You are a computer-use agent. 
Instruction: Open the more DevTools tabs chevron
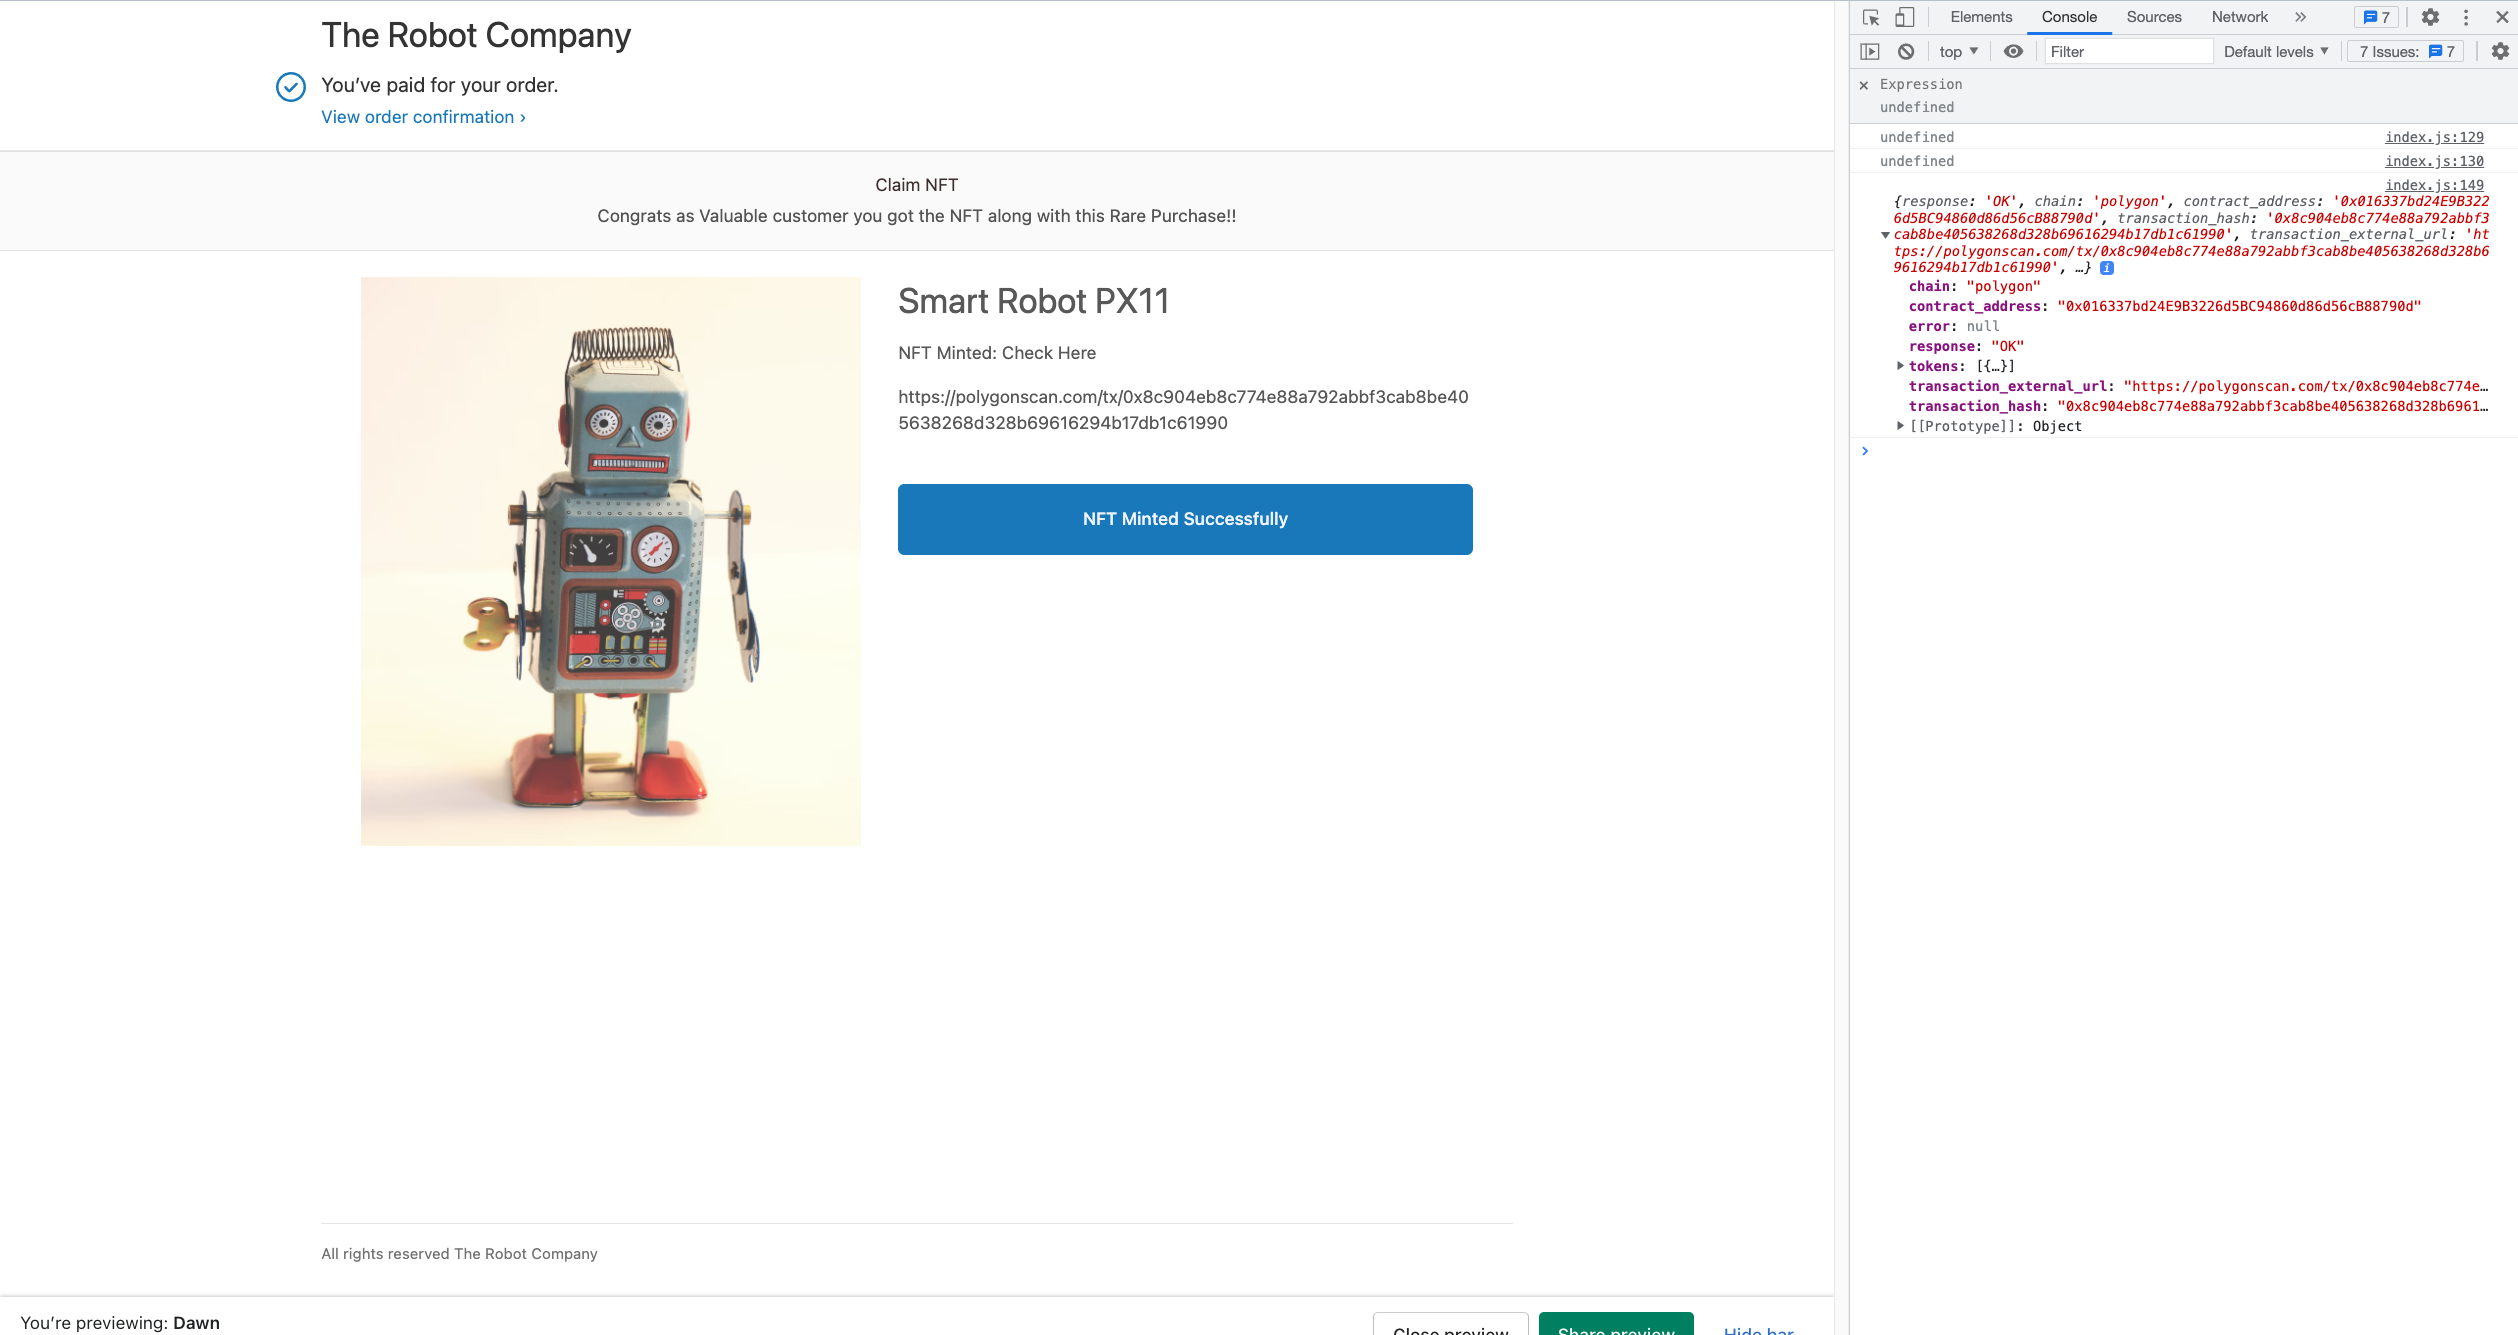pos(2300,17)
